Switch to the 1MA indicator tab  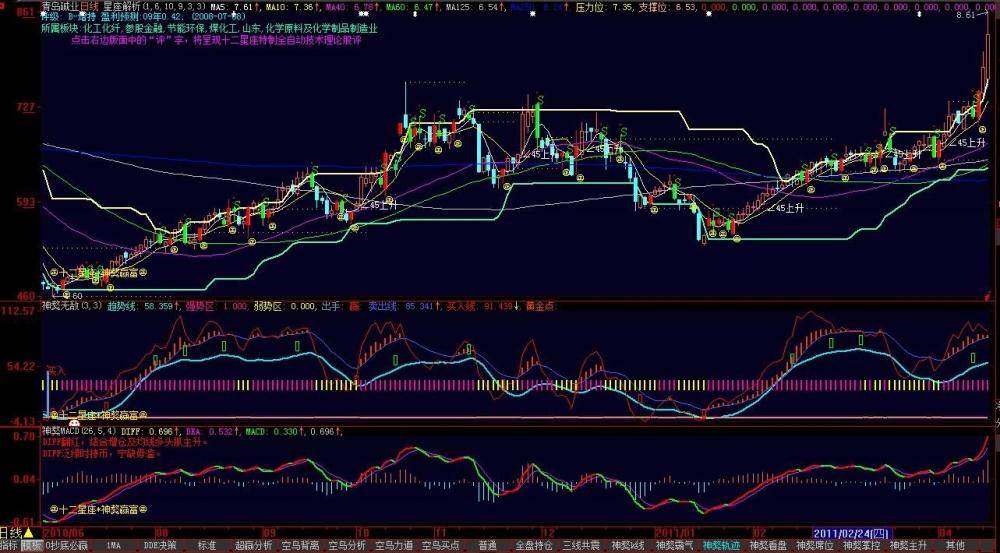coord(113,546)
